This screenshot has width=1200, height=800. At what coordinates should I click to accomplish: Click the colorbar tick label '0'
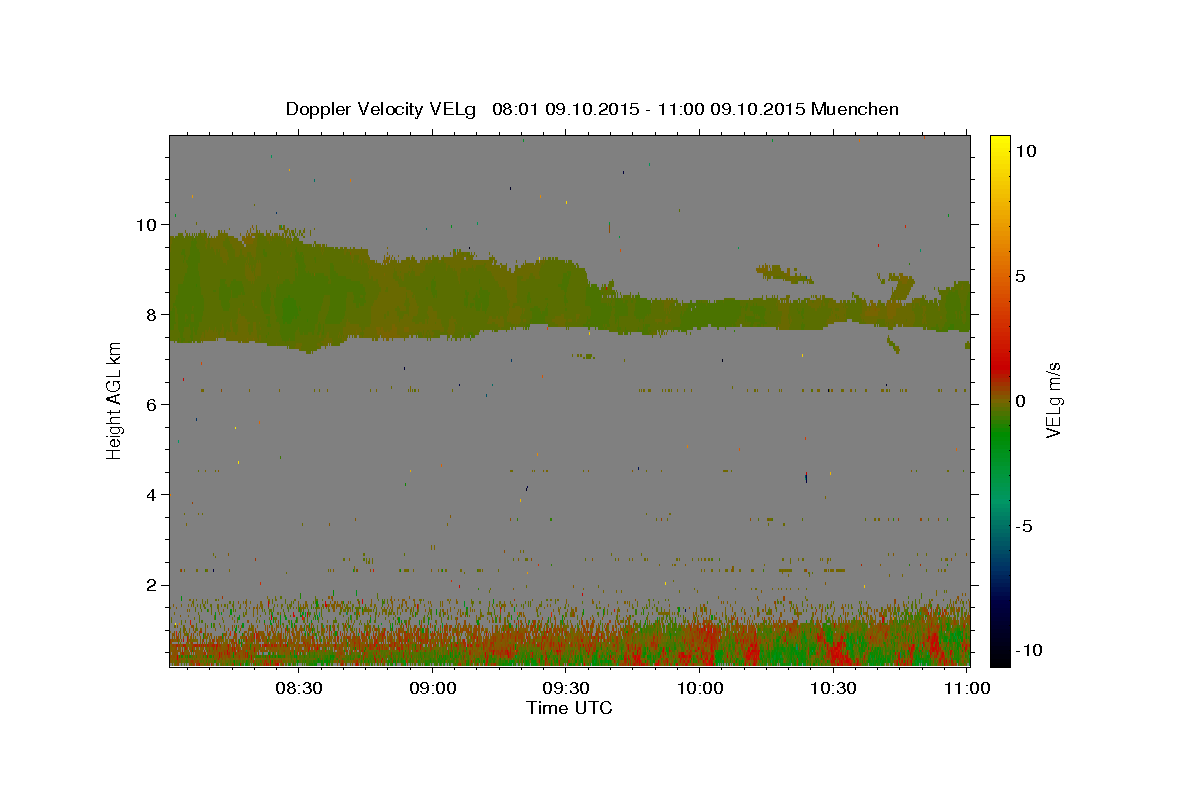coord(1021,401)
